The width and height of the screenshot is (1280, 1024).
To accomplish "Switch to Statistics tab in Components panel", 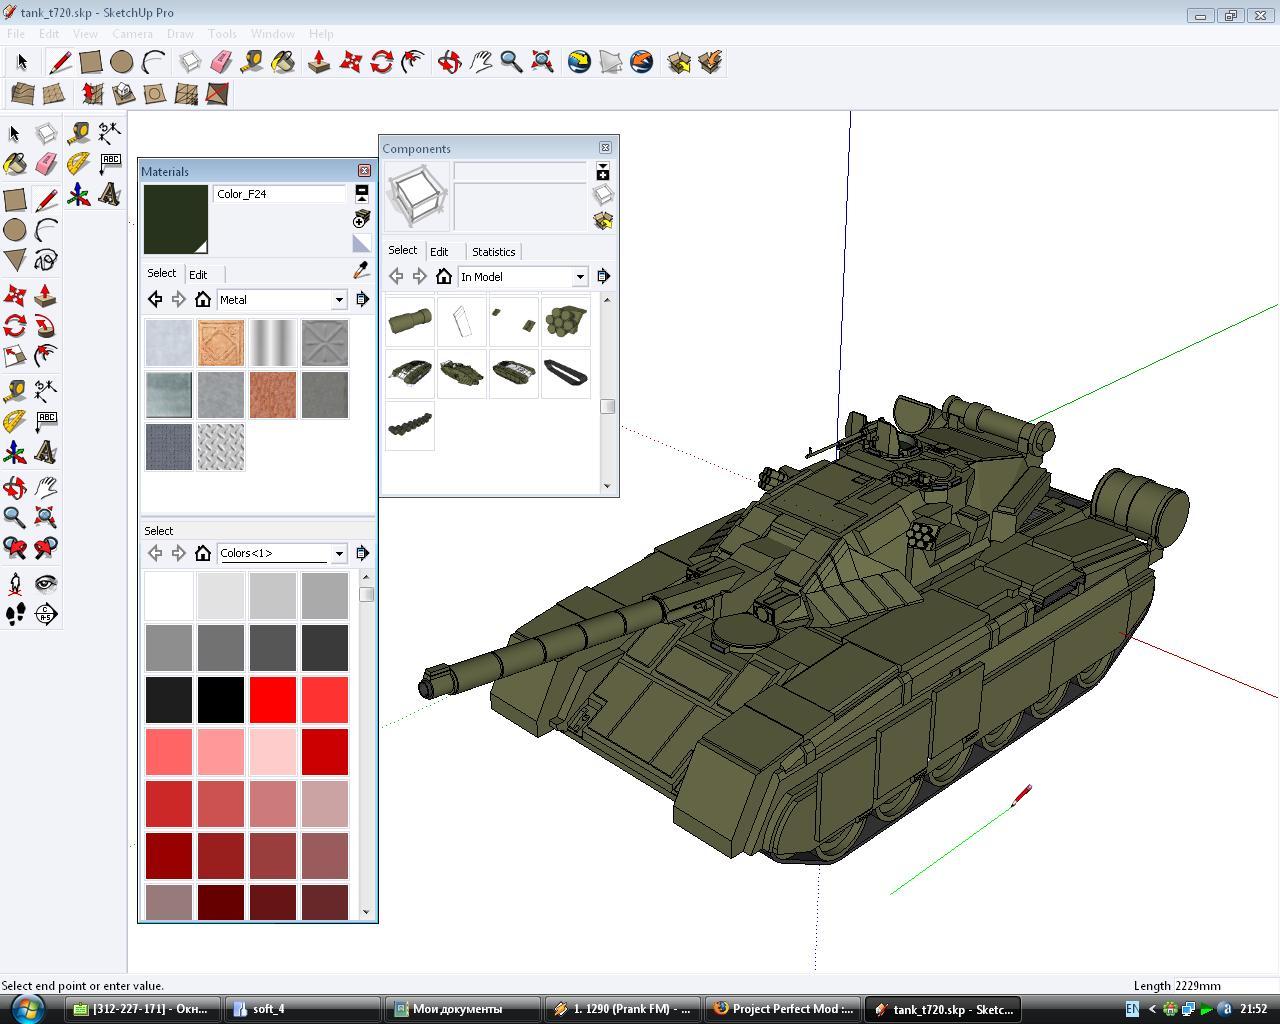I will pos(493,252).
